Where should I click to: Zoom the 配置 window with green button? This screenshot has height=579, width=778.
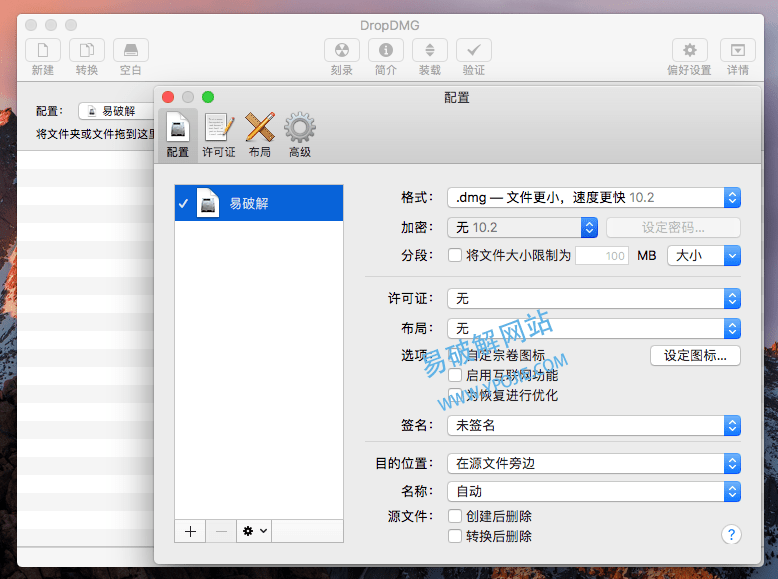point(208,97)
